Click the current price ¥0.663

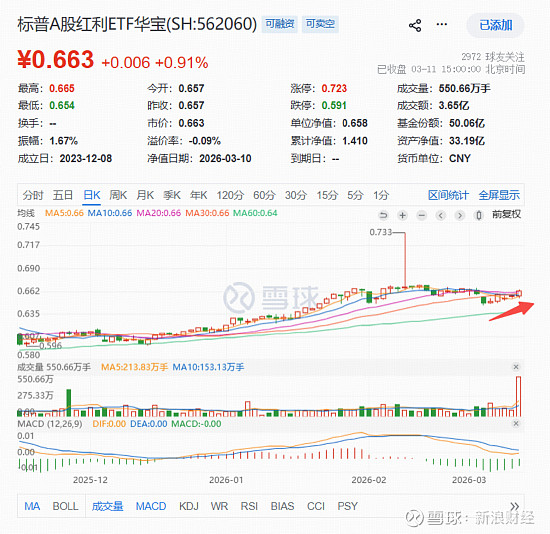55,59
